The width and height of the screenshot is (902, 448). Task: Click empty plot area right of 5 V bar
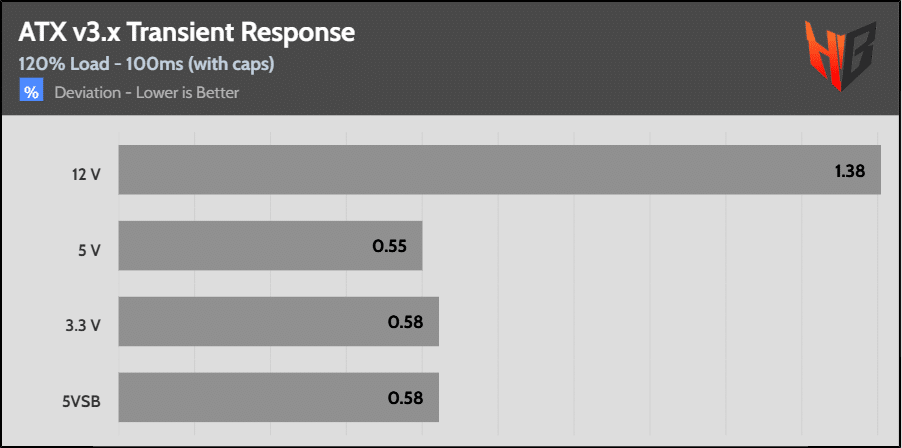tap(650, 246)
